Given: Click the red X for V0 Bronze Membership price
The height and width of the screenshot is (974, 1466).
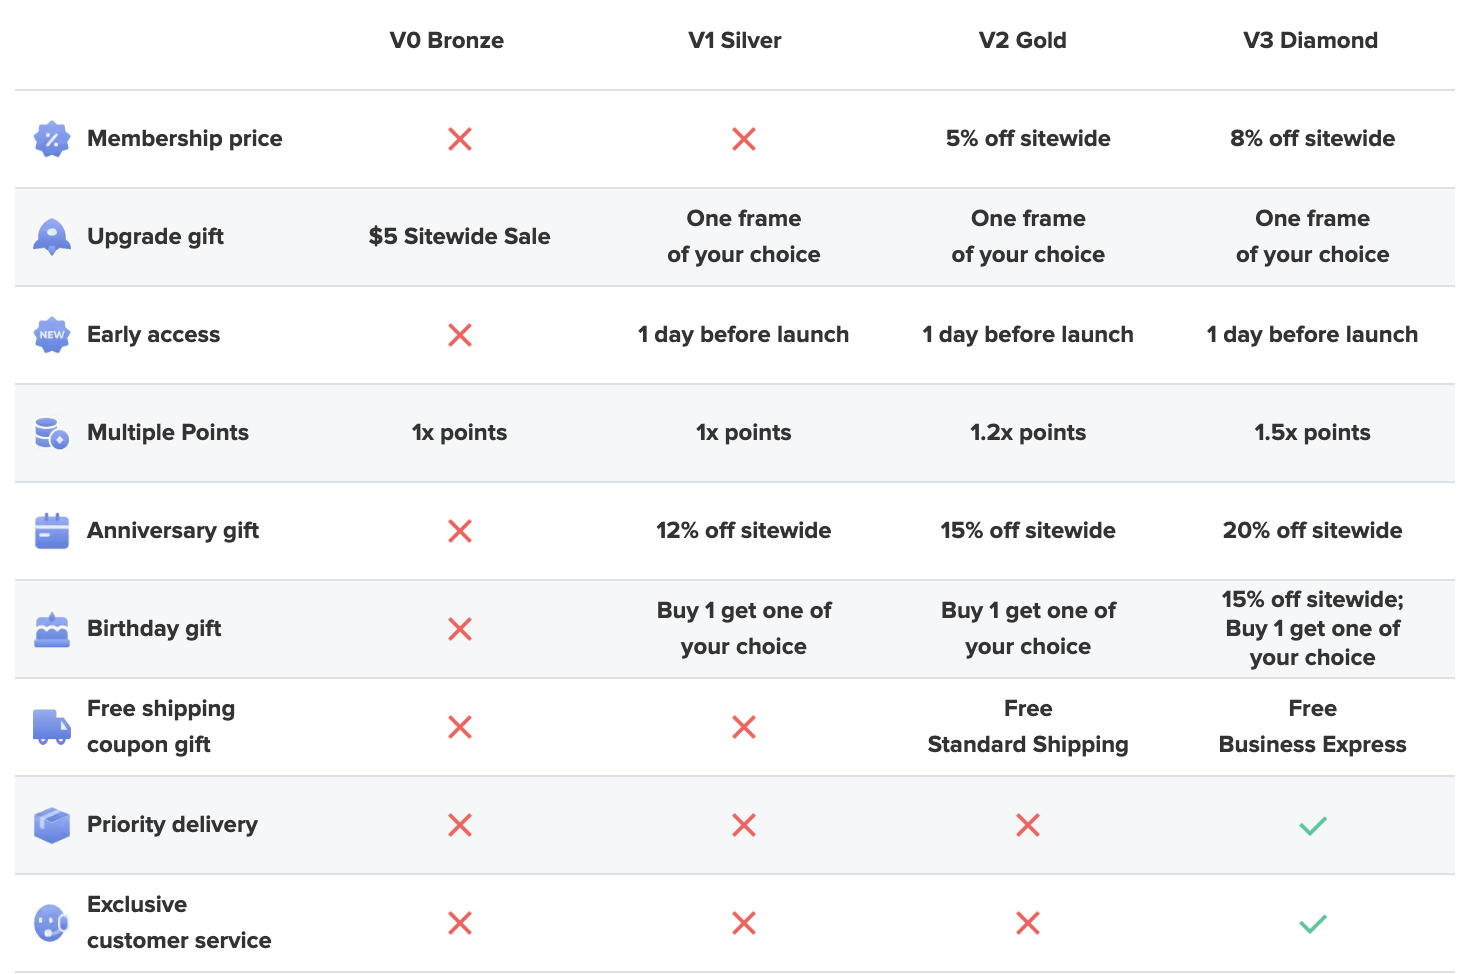Looking at the screenshot, I should (460, 139).
